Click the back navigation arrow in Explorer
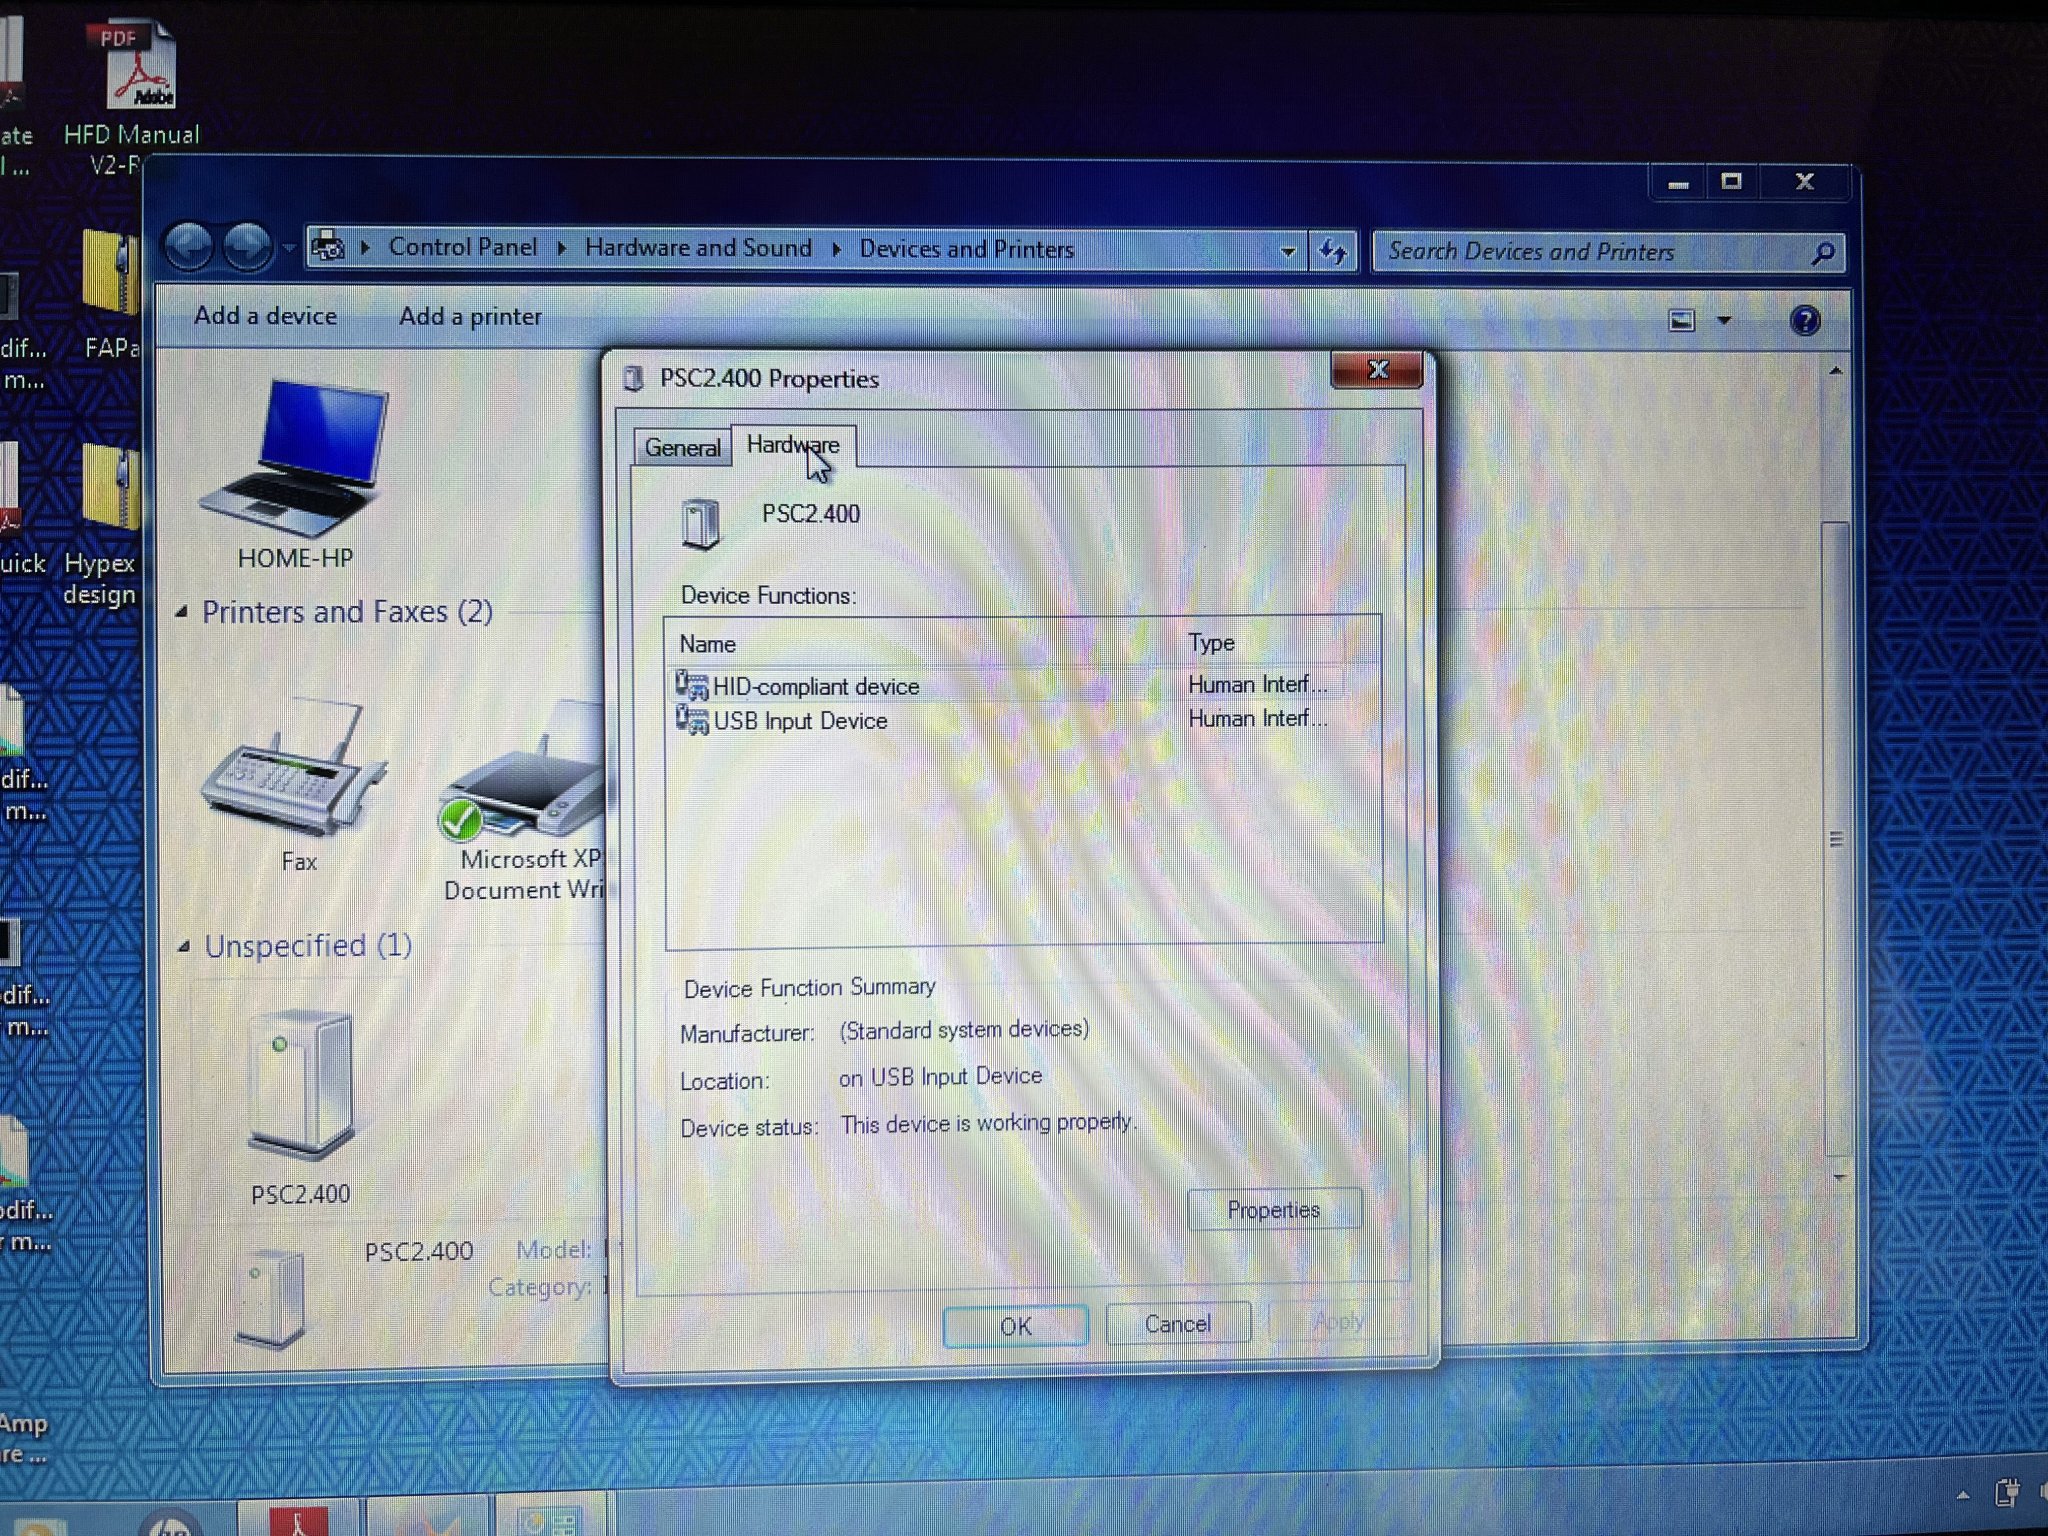The image size is (2048, 1536). [189, 246]
